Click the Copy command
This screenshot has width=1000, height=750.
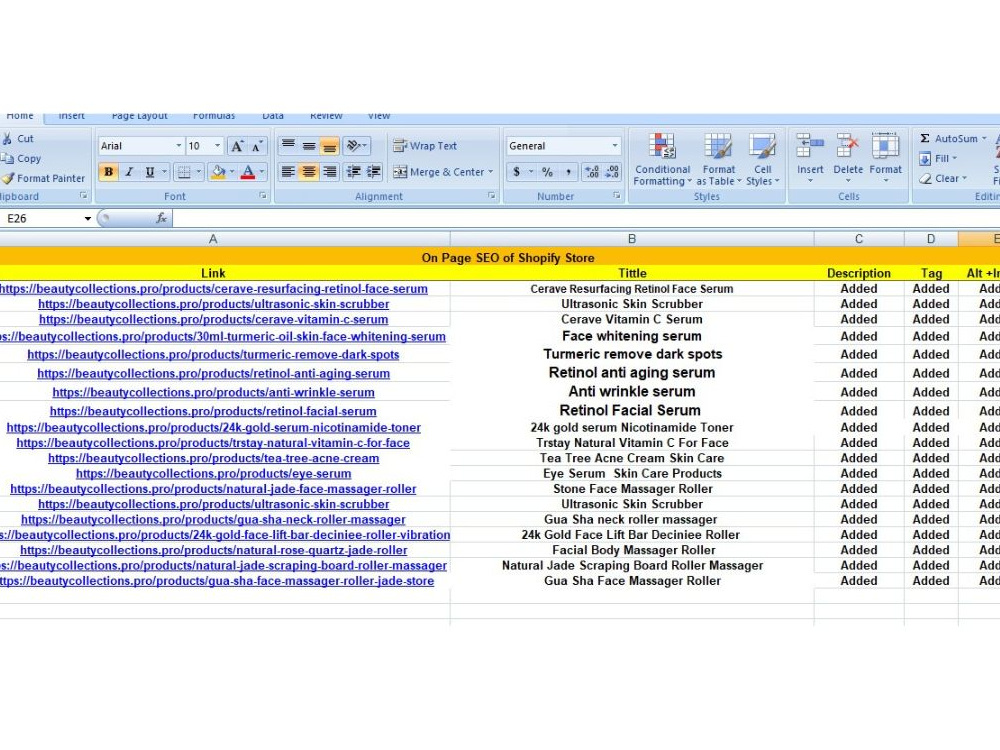[21, 158]
